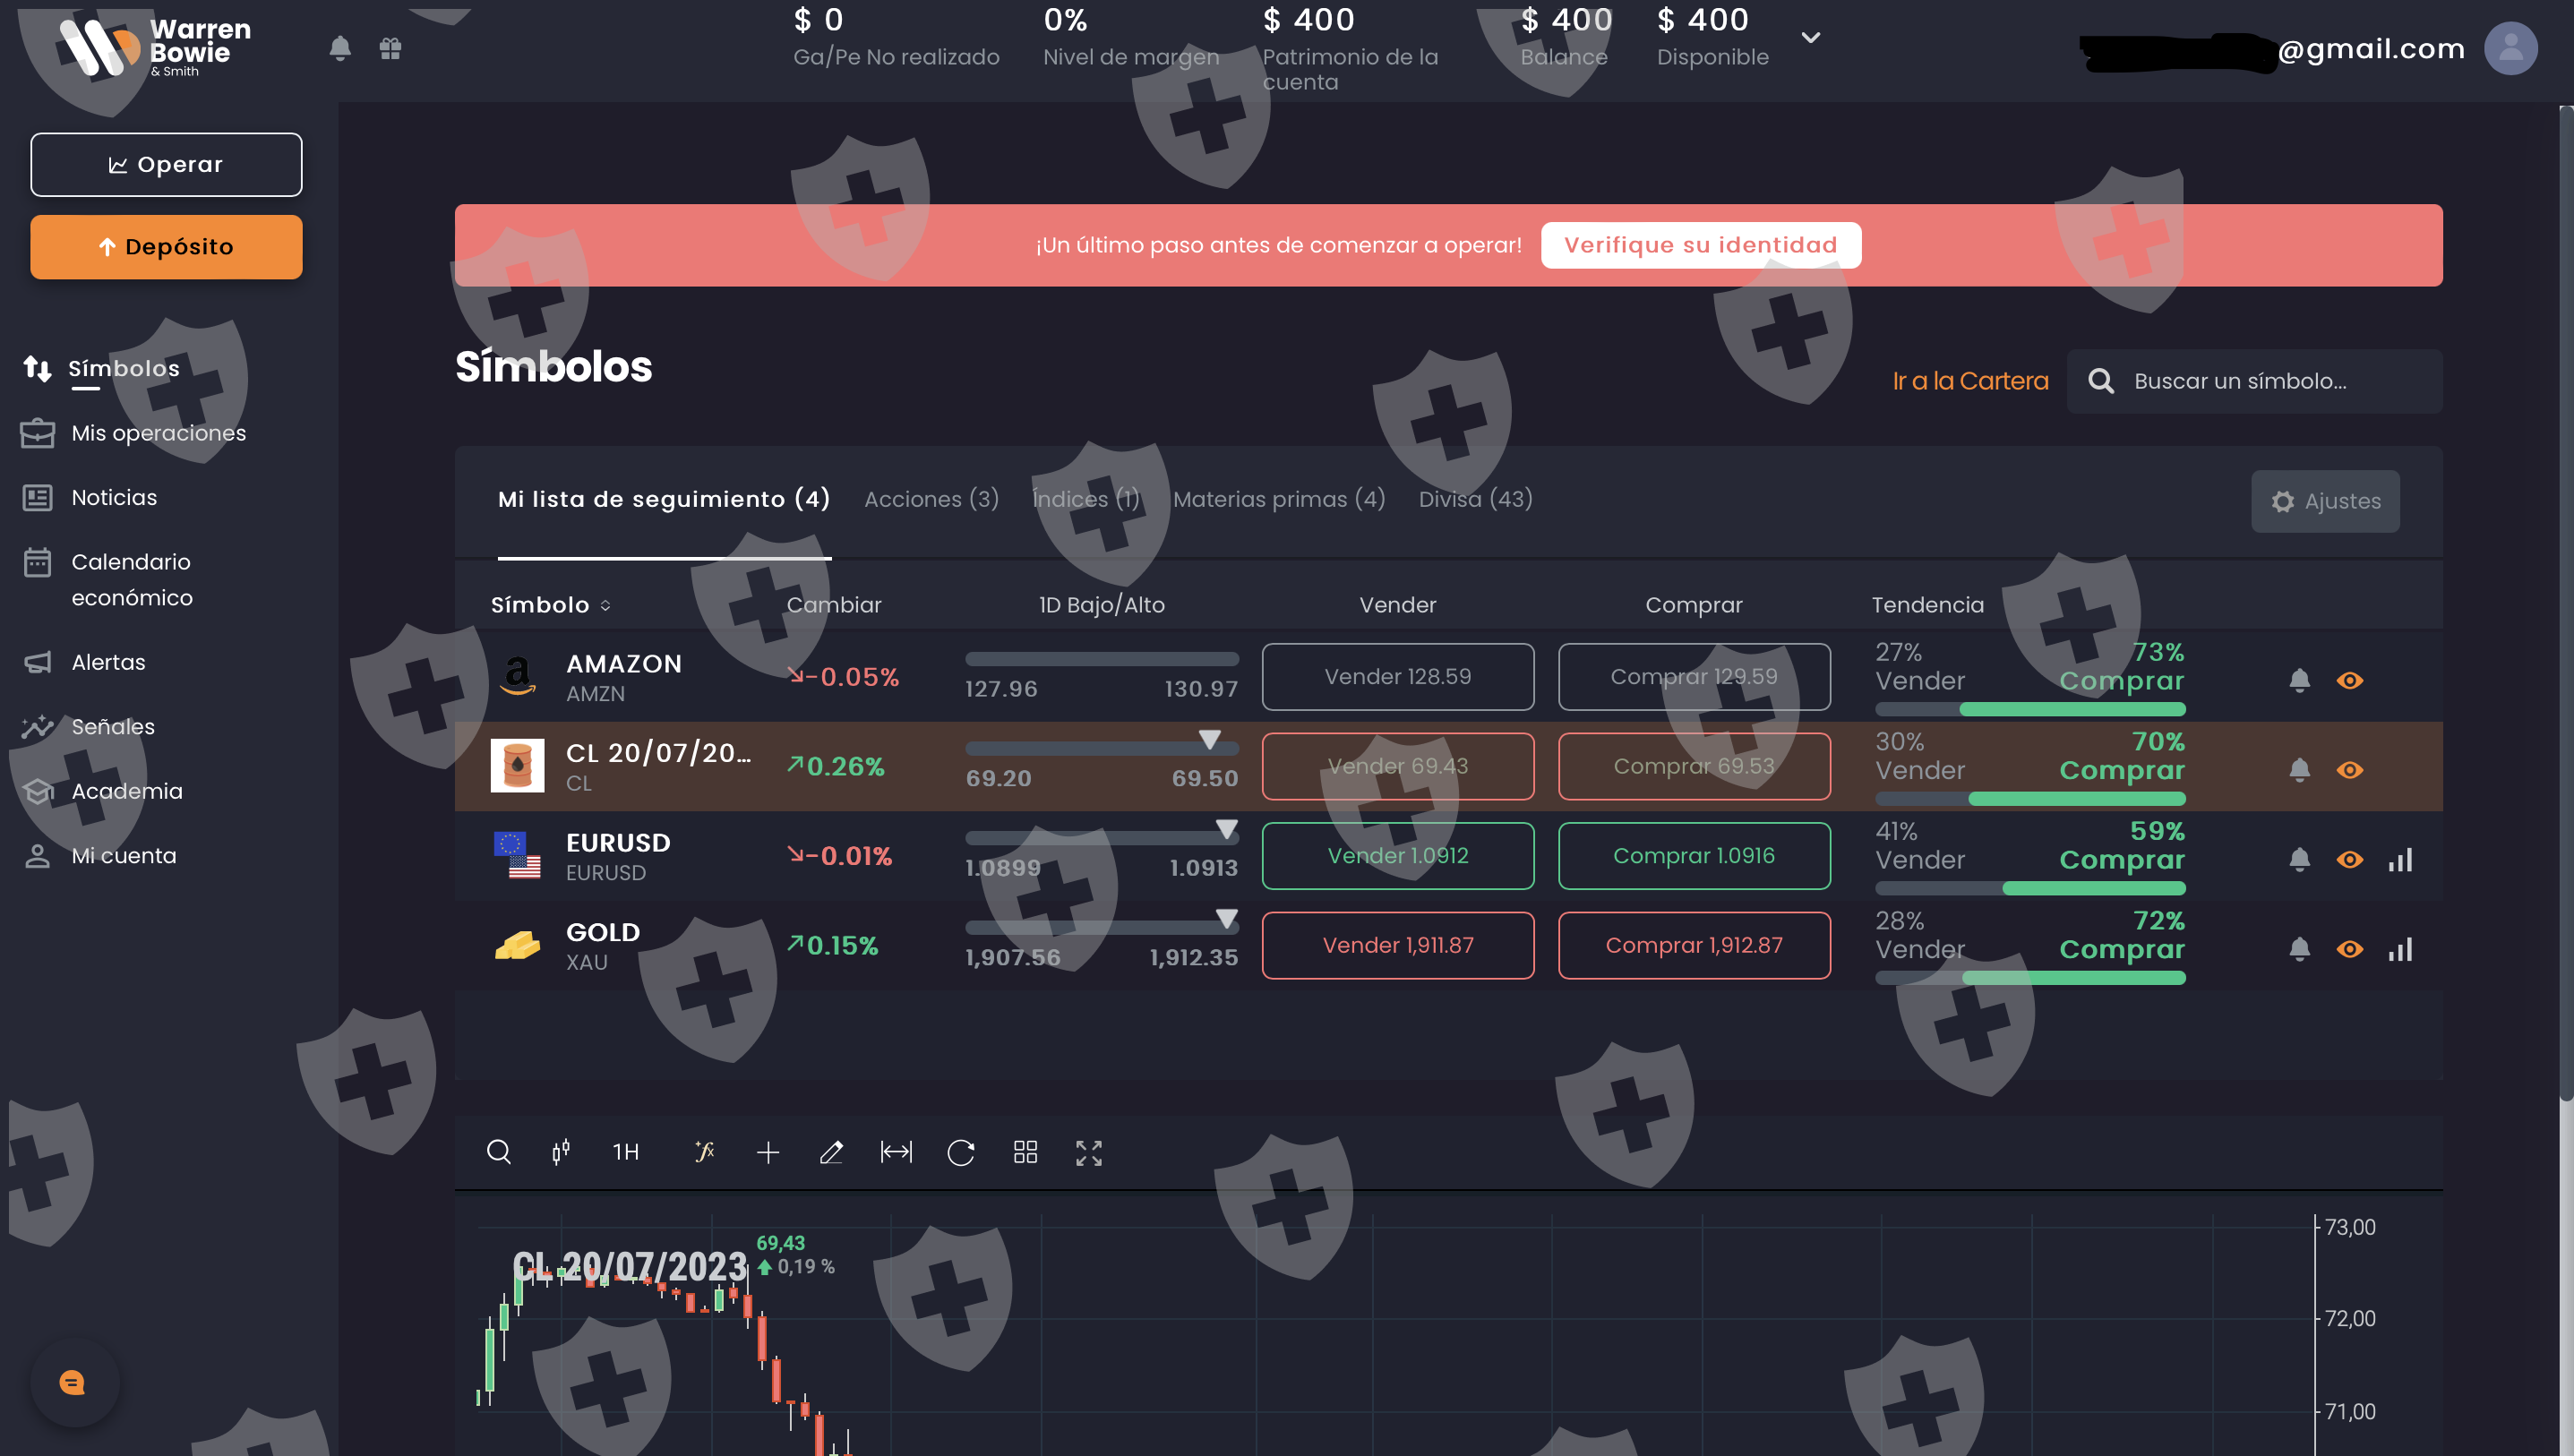This screenshot has width=2574, height=1456.
Task: Select the chart pencil drawing tool
Action: [831, 1152]
